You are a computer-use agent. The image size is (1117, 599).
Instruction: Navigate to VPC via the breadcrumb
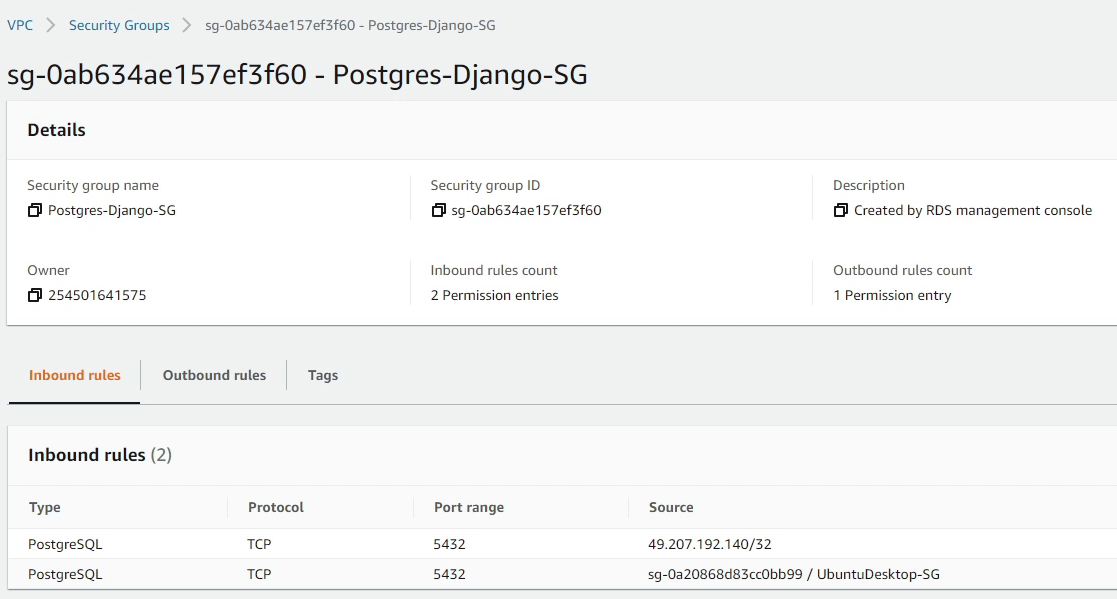click(21, 24)
